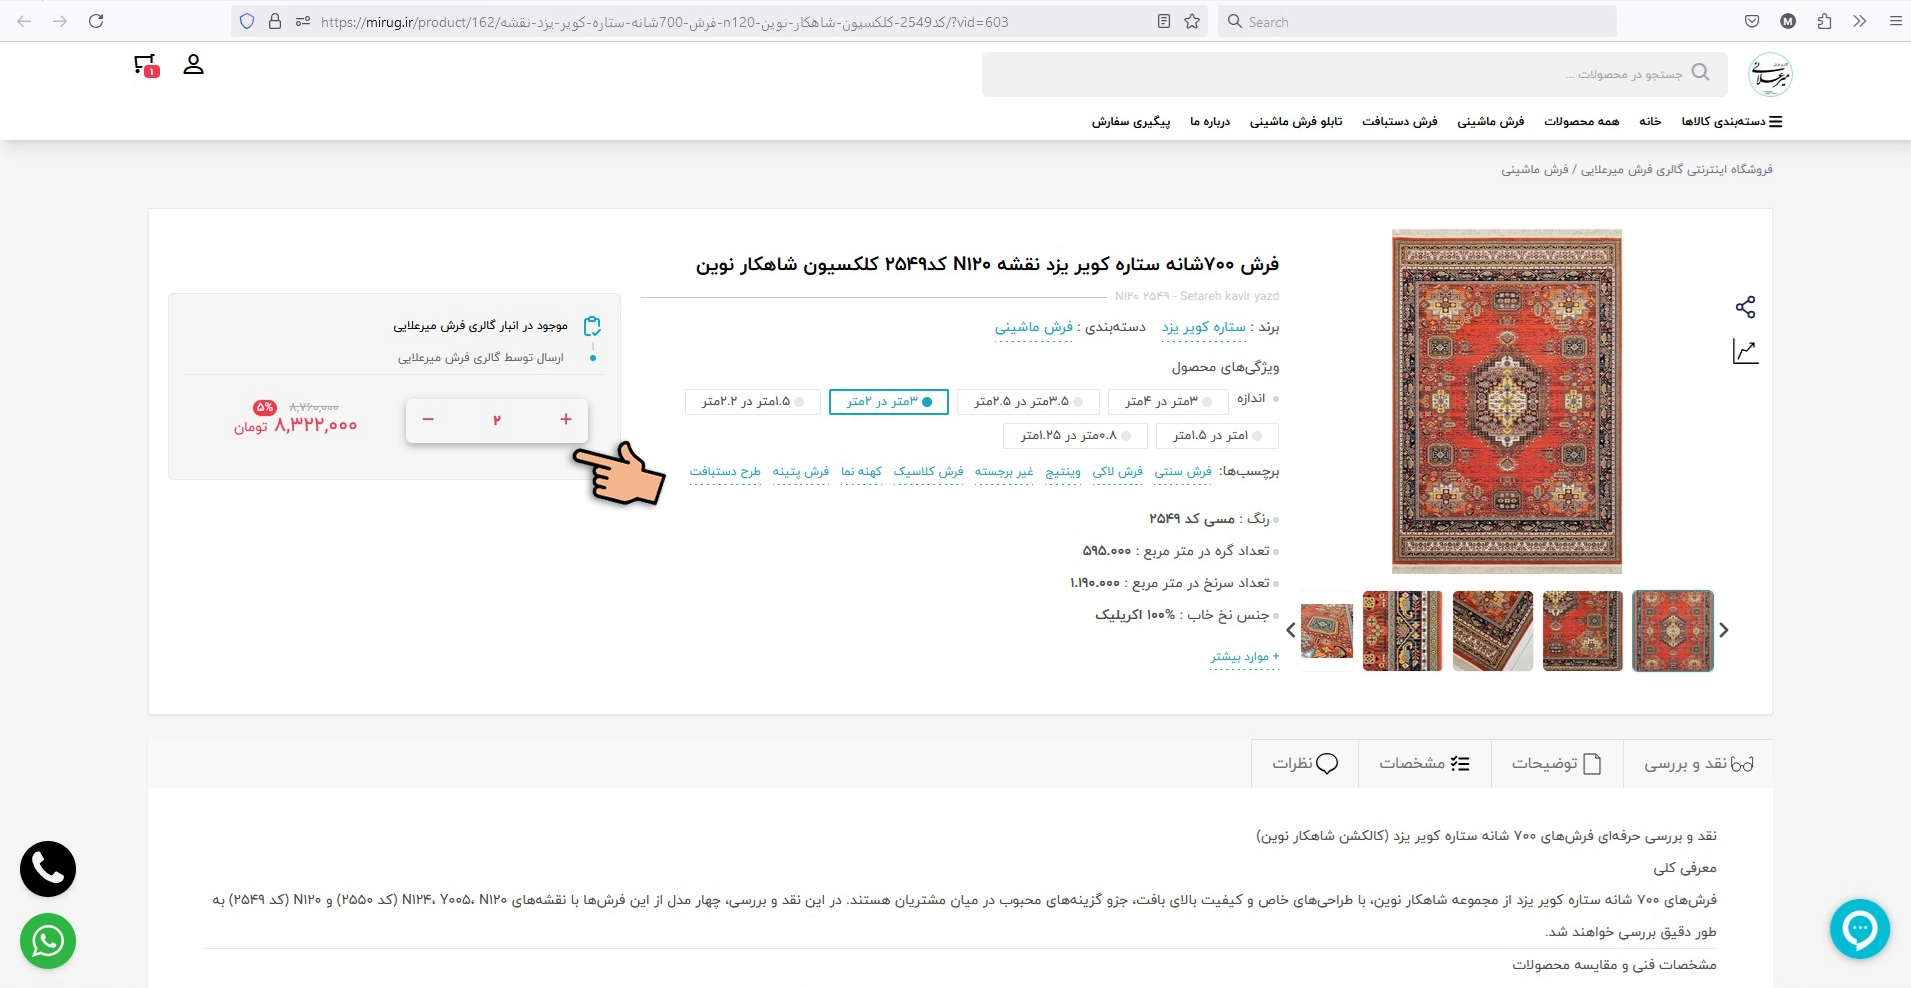Click the magnifier icon in product search
Image resolution: width=1911 pixels, height=988 pixels.
coord(1700,73)
